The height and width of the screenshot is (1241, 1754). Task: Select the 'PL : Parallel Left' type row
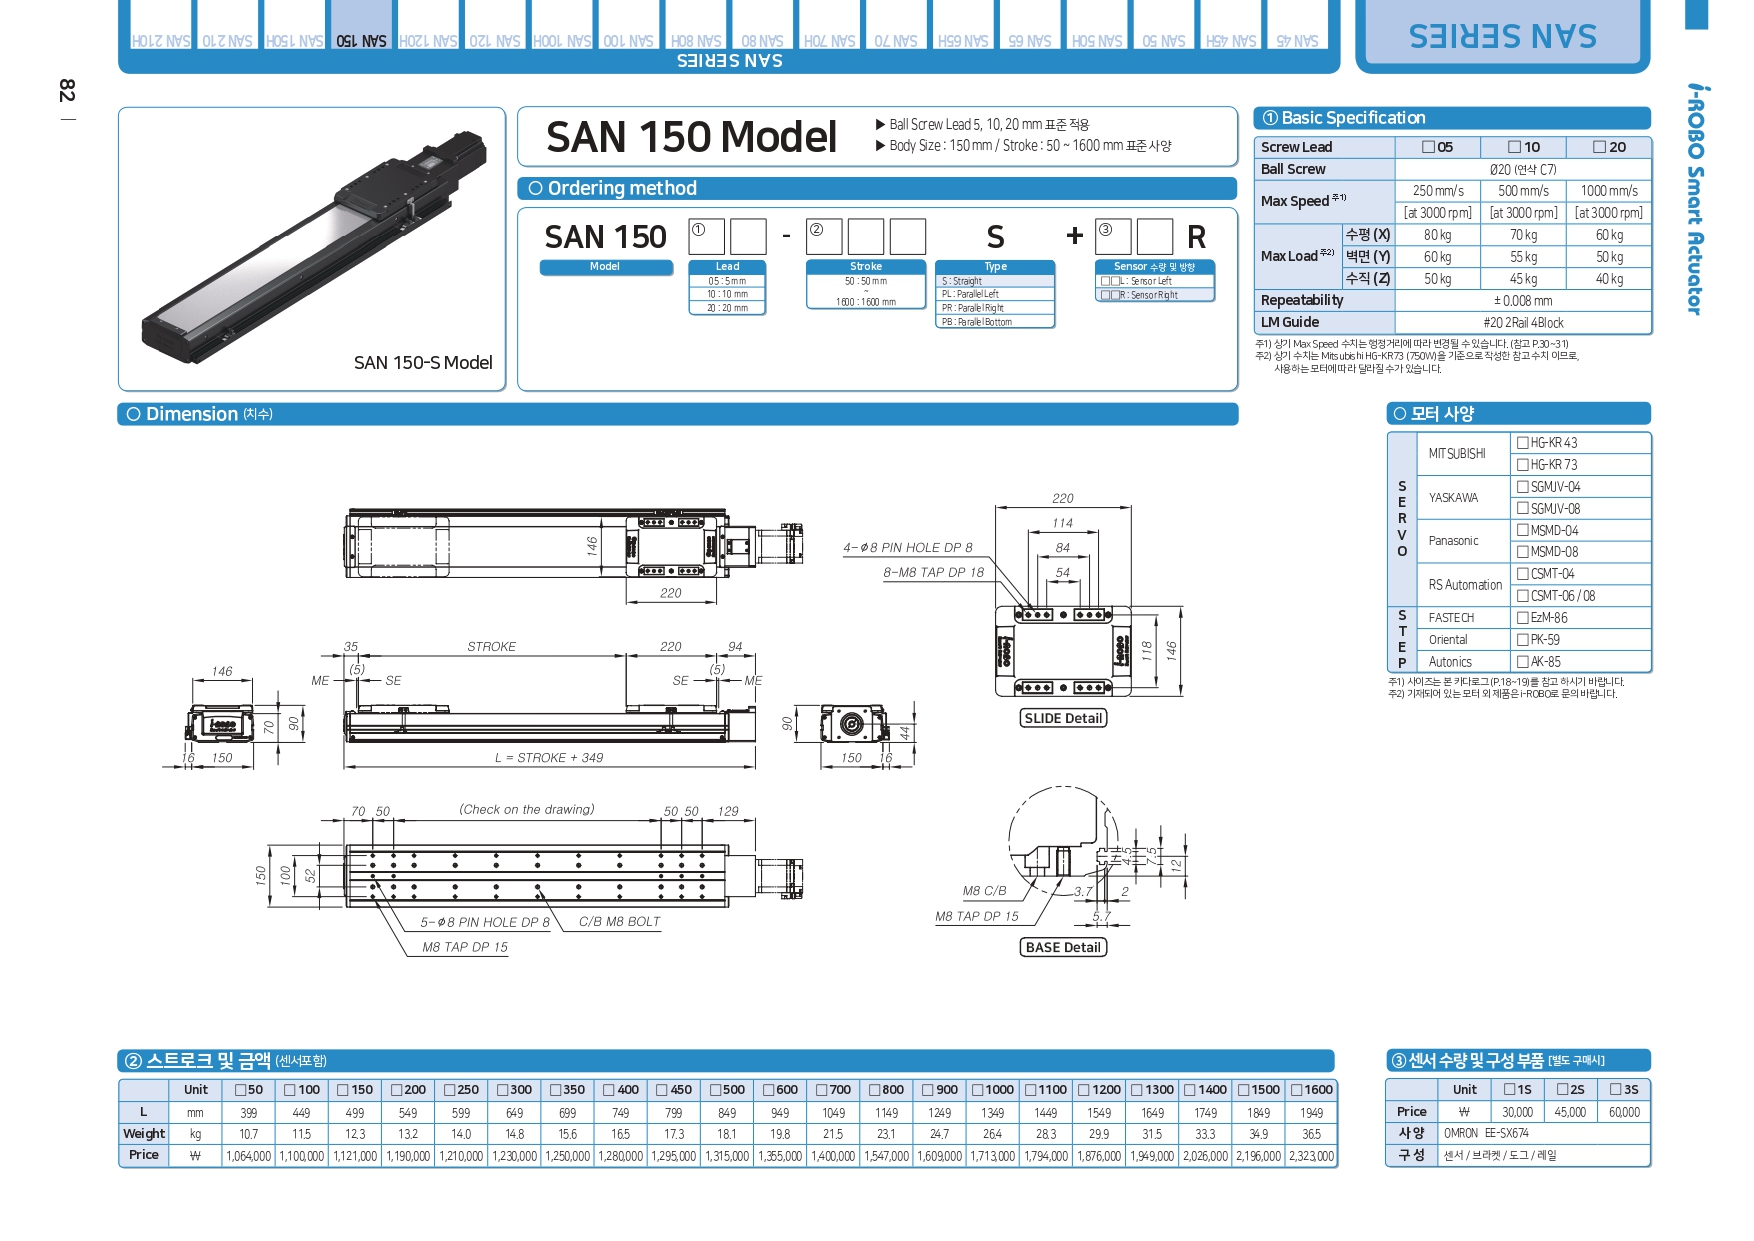tap(996, 294)
